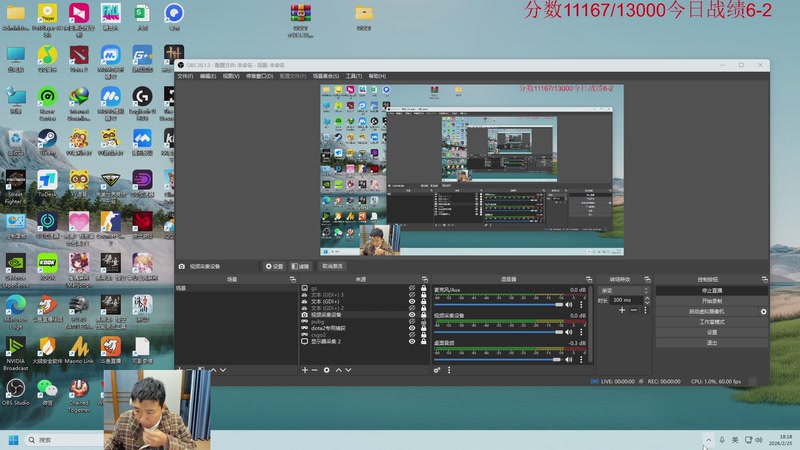Open WeChat desktop shortcut
Screen dimensions: 800x450
point(47,392)
